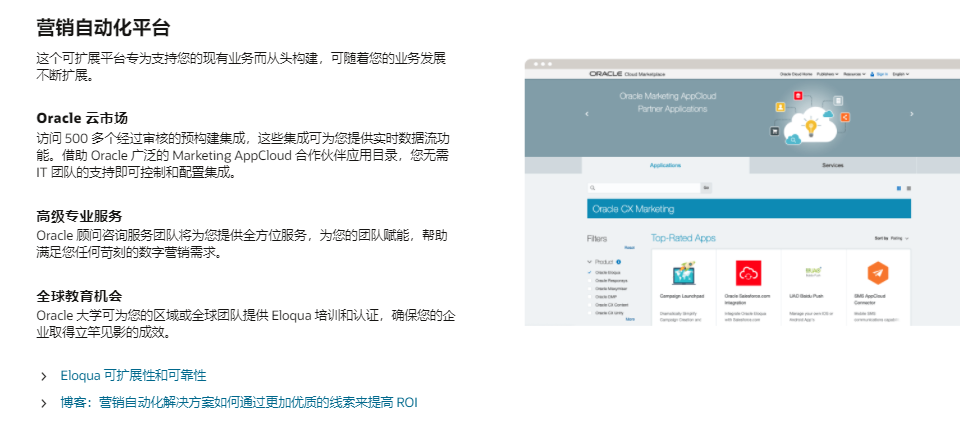Click the SMS AppCloud Connector app icon

pos(878,273)
